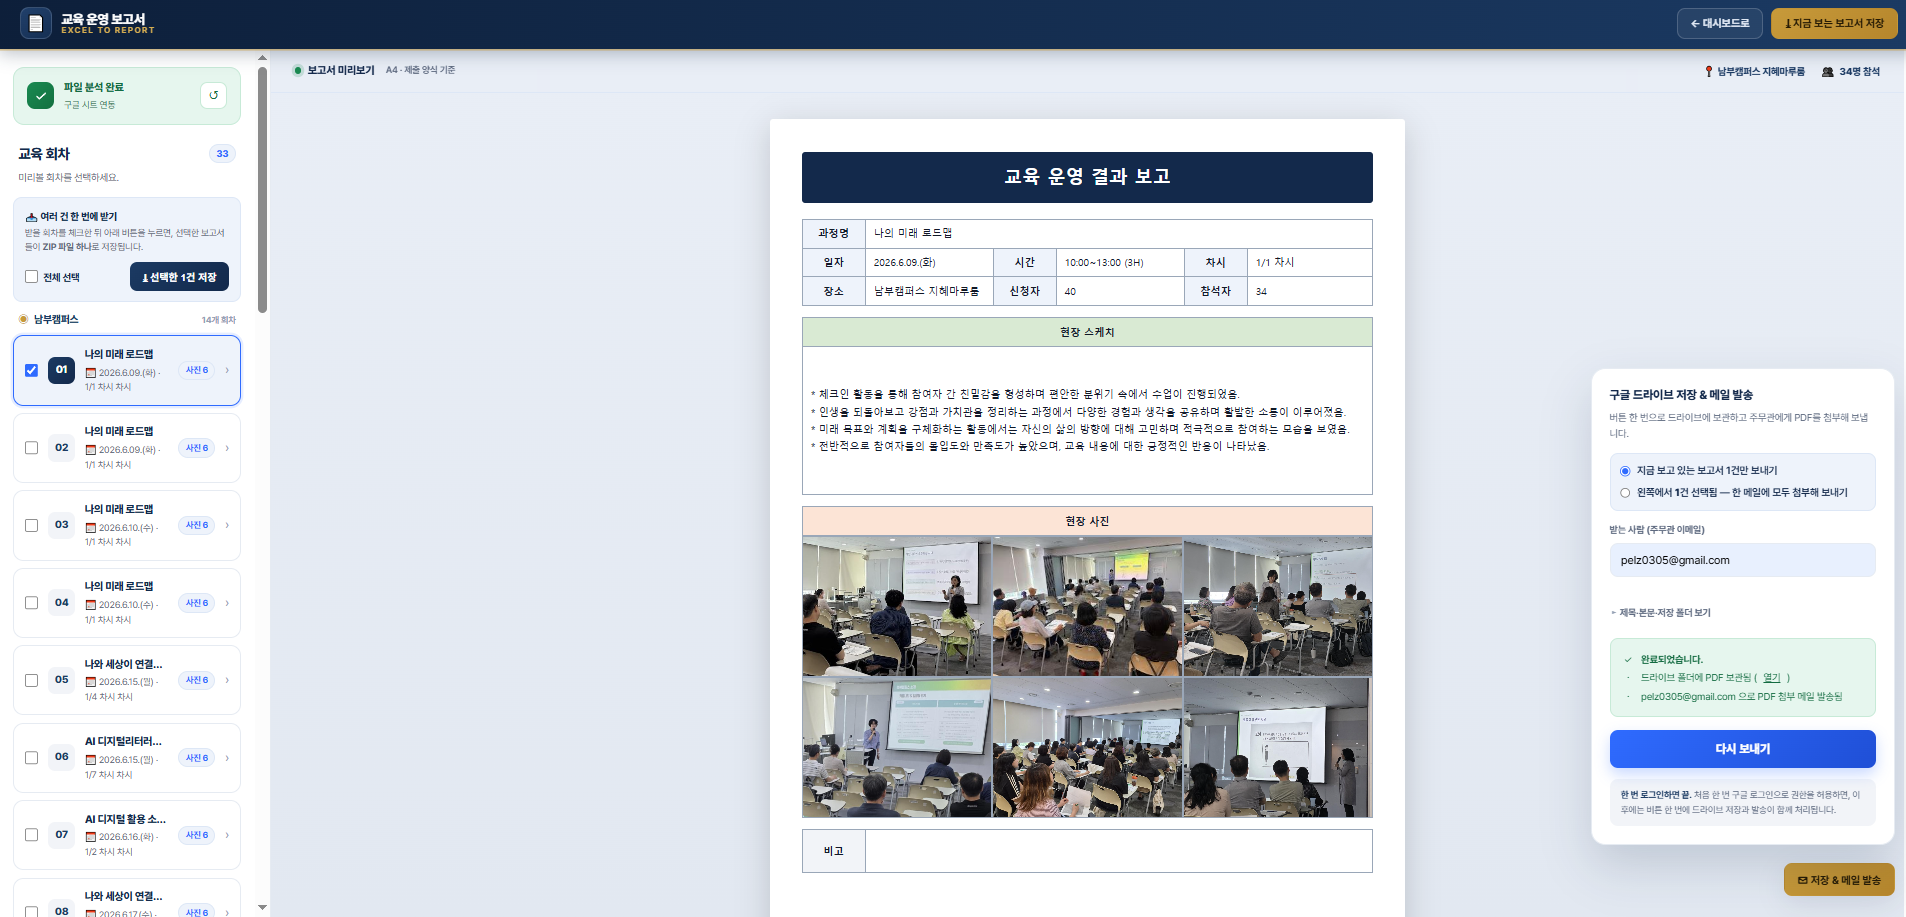The width and height of the screenshot is (1906, 917).
Task: Click the 다시 보내기 button
Action: [1742, 749]
